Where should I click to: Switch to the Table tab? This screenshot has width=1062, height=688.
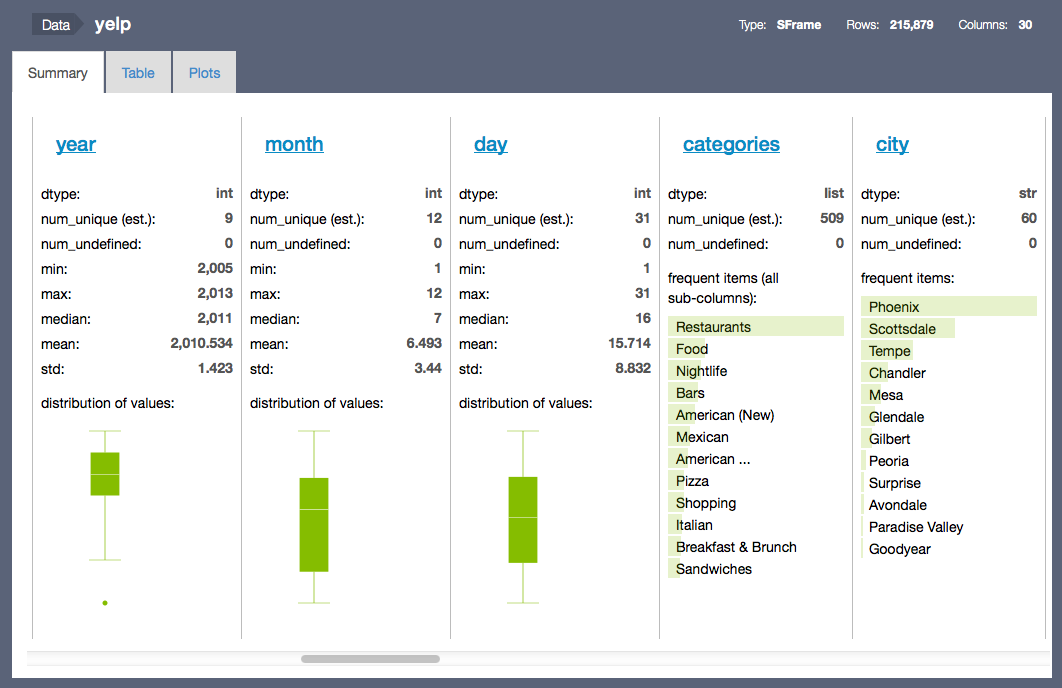(x=138, y=73)
